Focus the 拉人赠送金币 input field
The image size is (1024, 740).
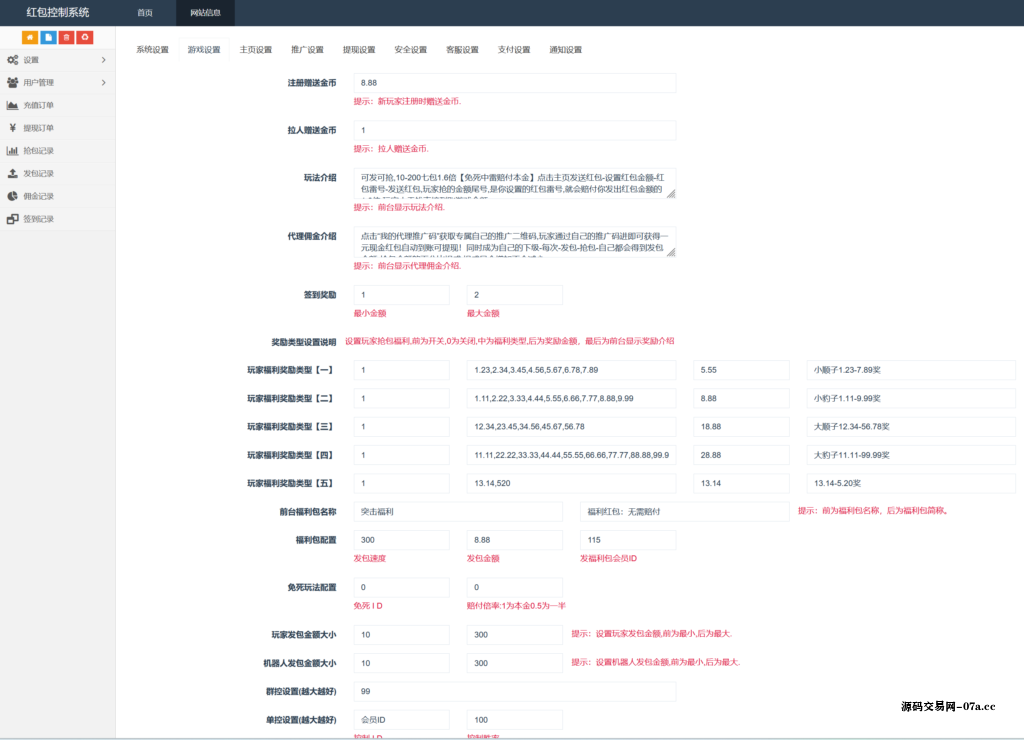point(515,130)
